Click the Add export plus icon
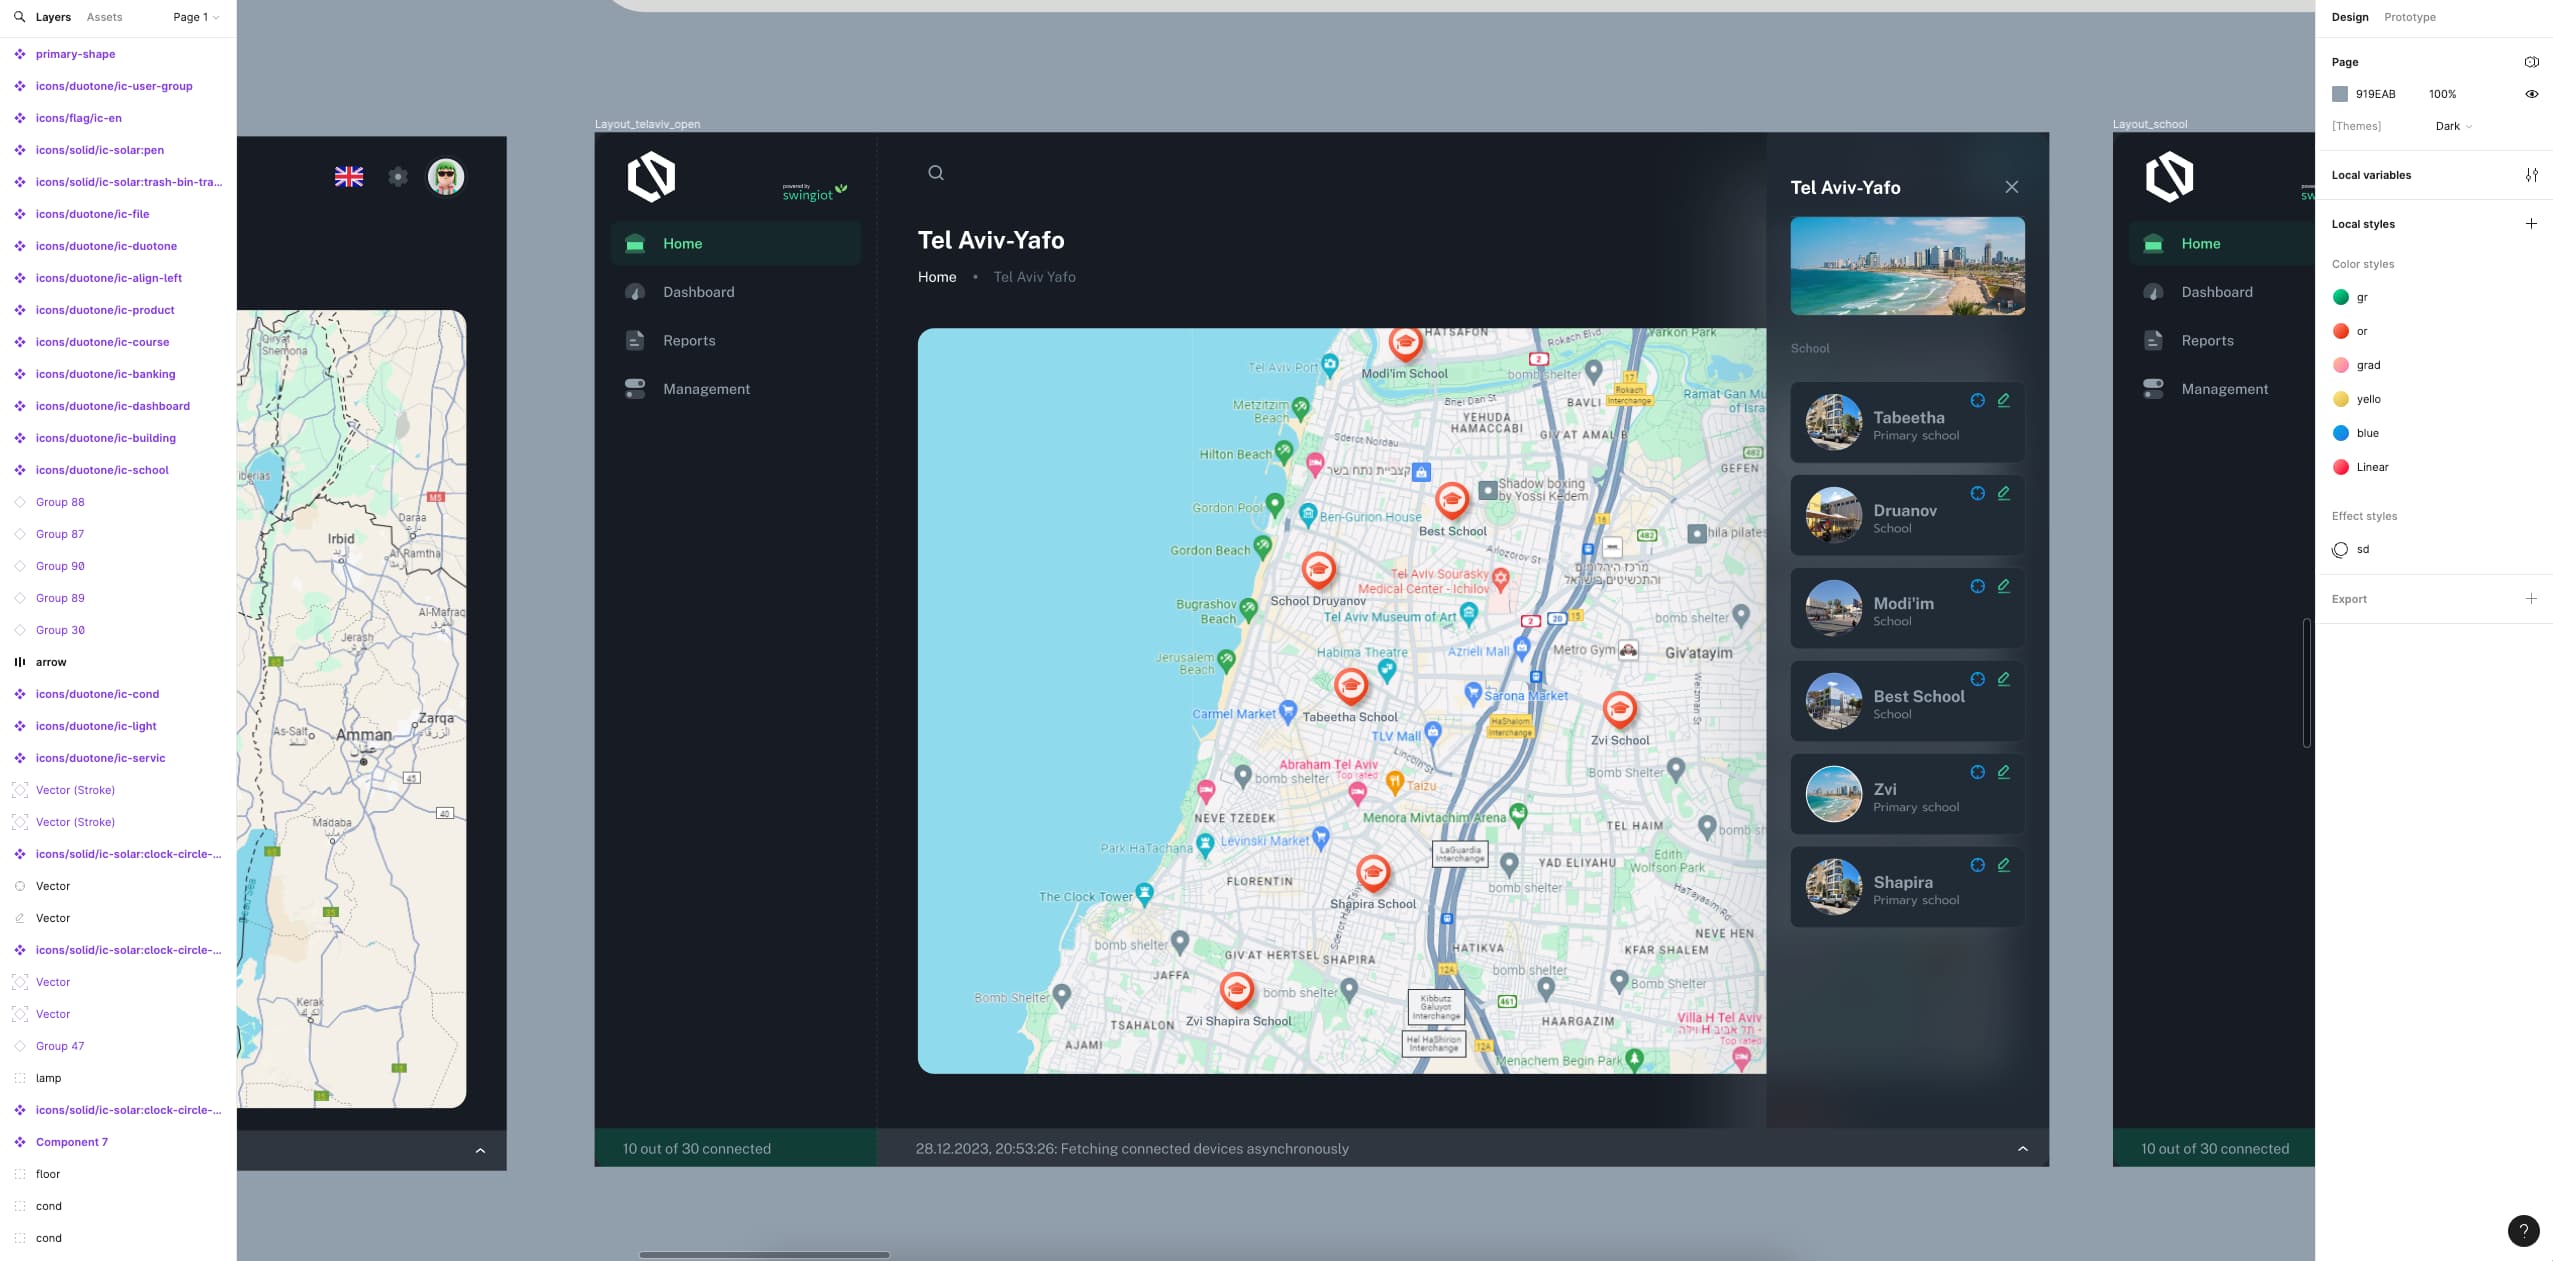Viewport: 2553px width, 1261px height. coord(2531,599)
